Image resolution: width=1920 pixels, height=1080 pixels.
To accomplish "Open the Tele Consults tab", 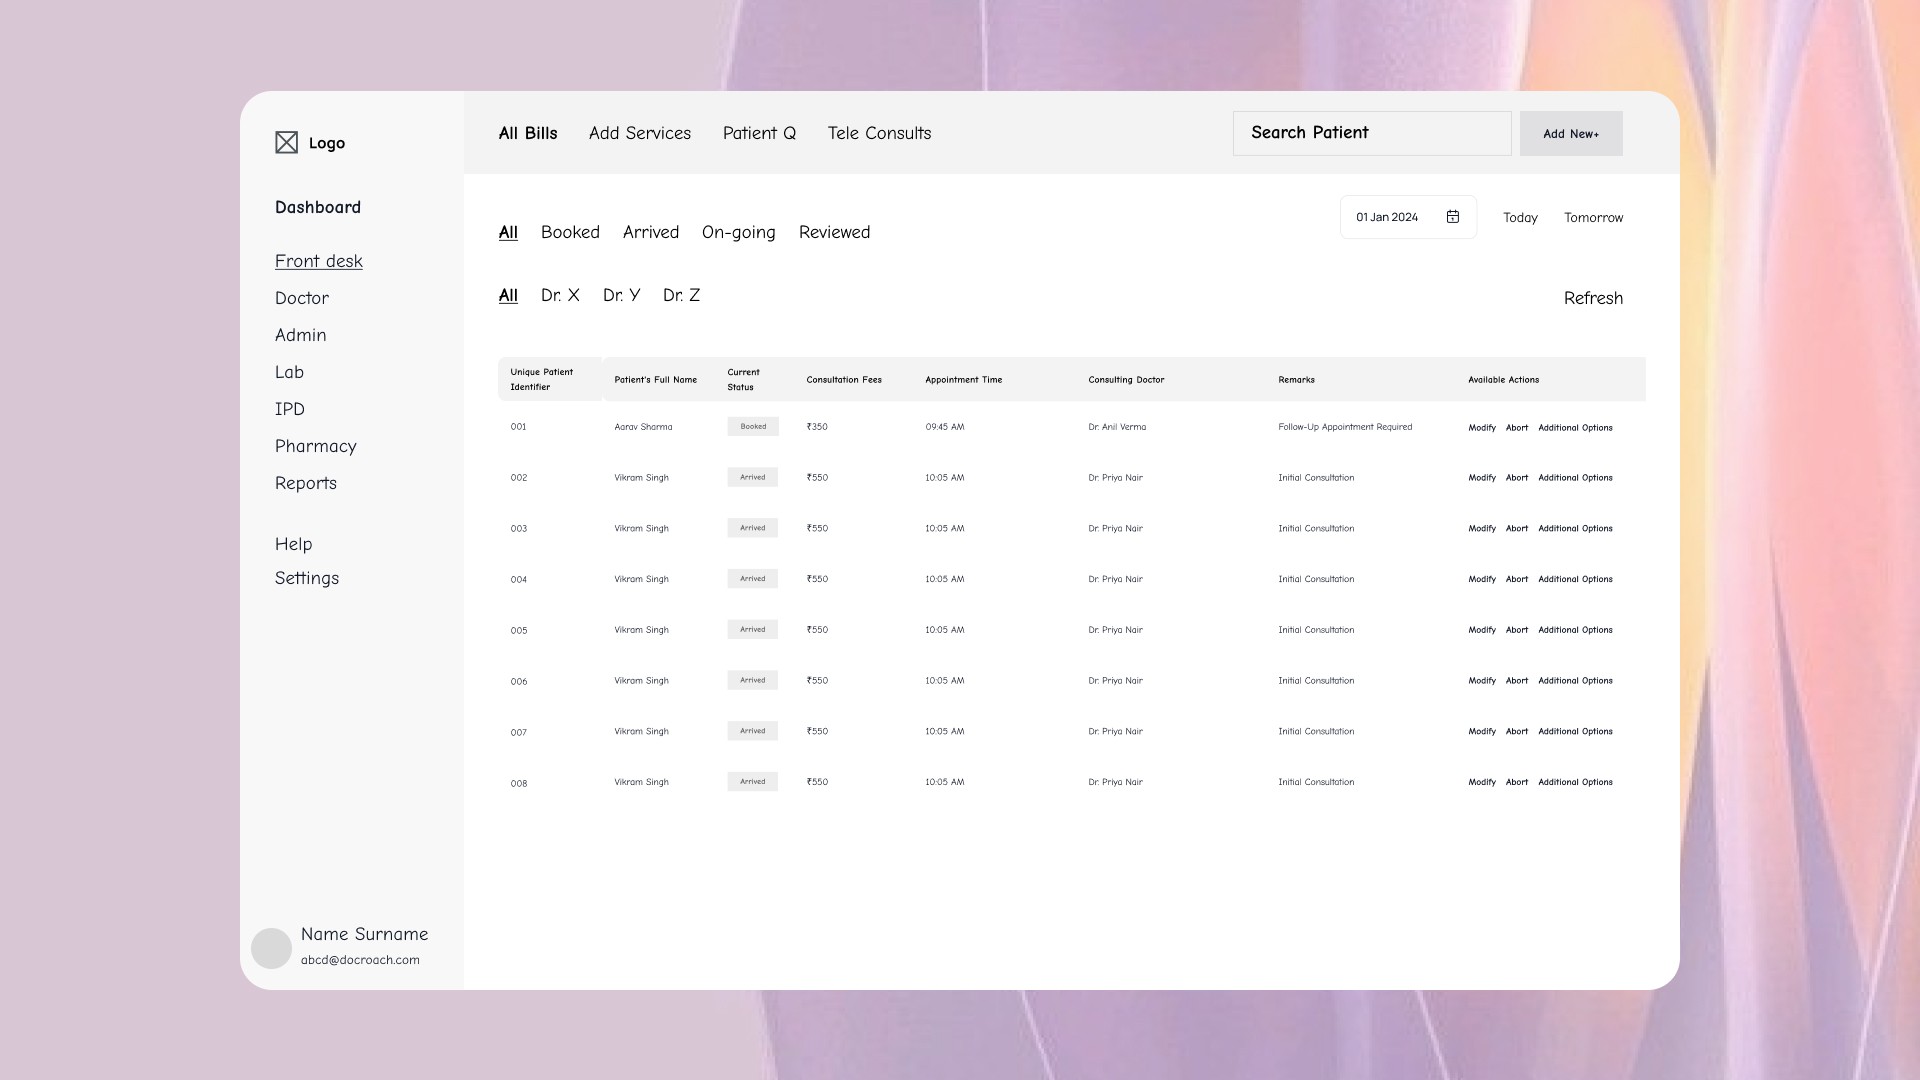I will click(879, 133).
